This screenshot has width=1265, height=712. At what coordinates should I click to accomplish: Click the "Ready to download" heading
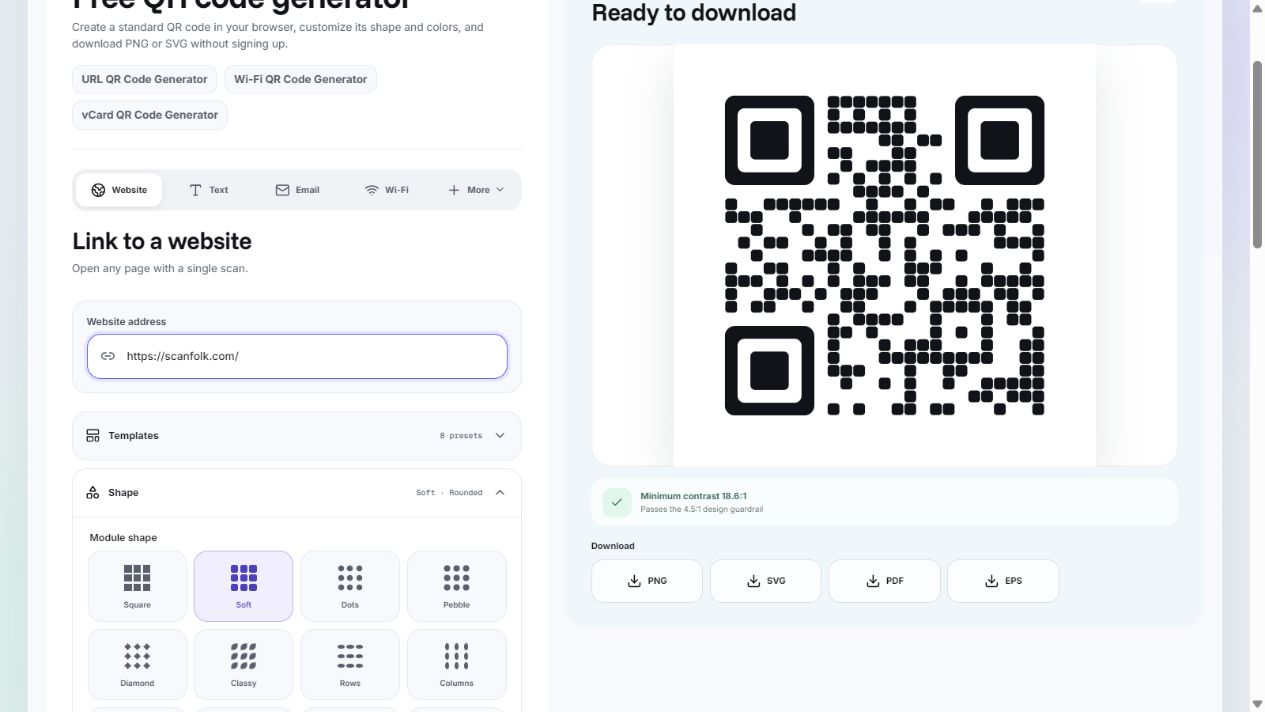(694, 13)
